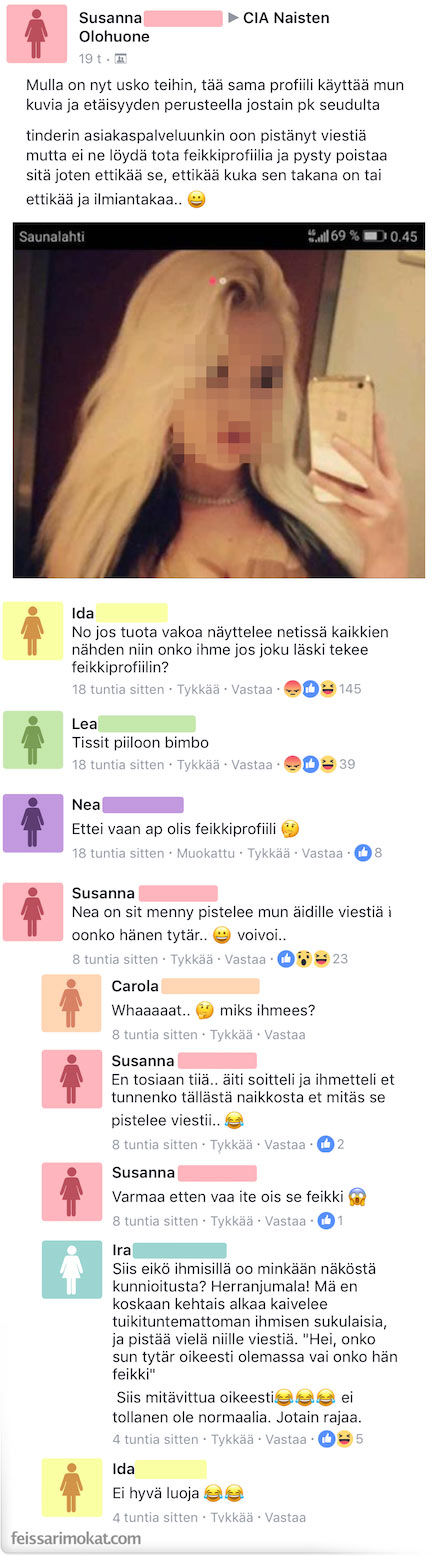This screenshot has height=1555, width=433.
Task: Click the feissarimokat.com watermark link
Action: point(76,1538)
